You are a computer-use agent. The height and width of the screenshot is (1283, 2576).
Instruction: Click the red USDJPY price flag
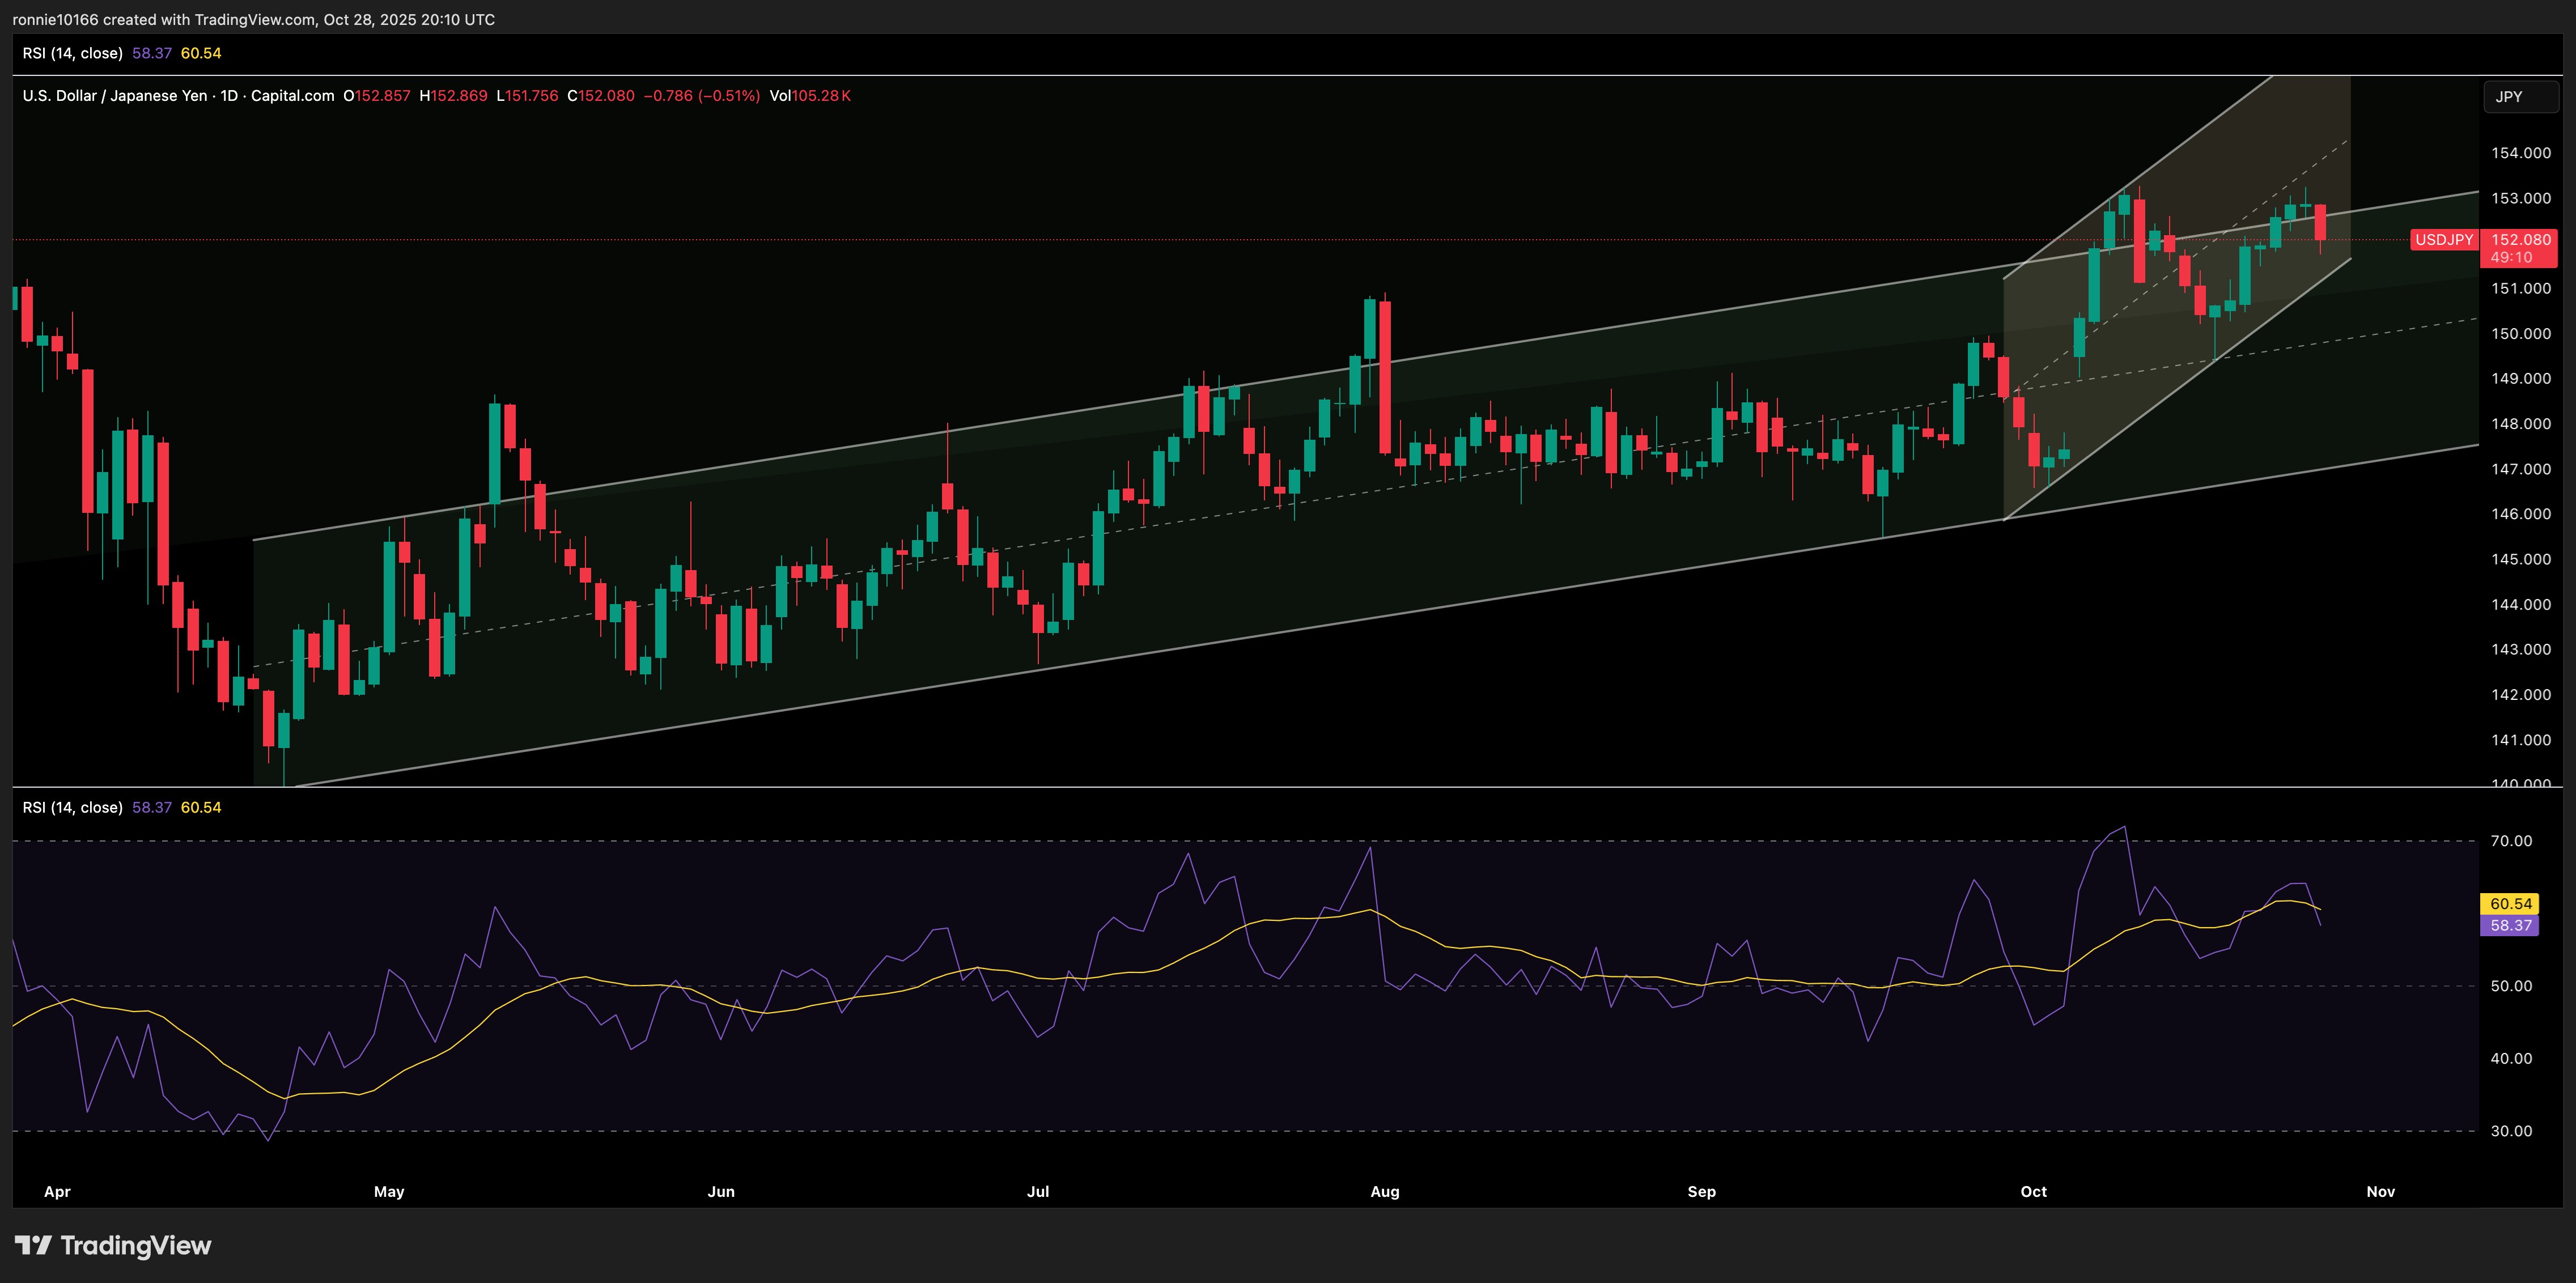pos(2444,240)
